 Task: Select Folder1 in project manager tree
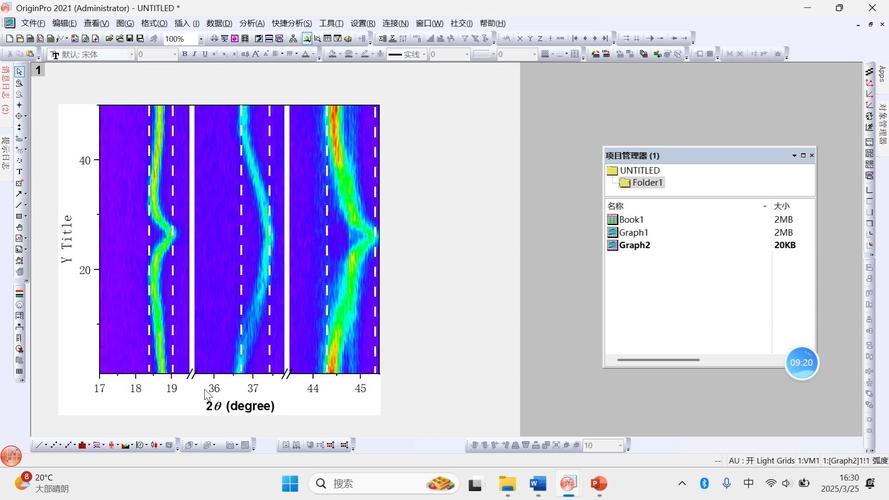[x=646, y=183]
